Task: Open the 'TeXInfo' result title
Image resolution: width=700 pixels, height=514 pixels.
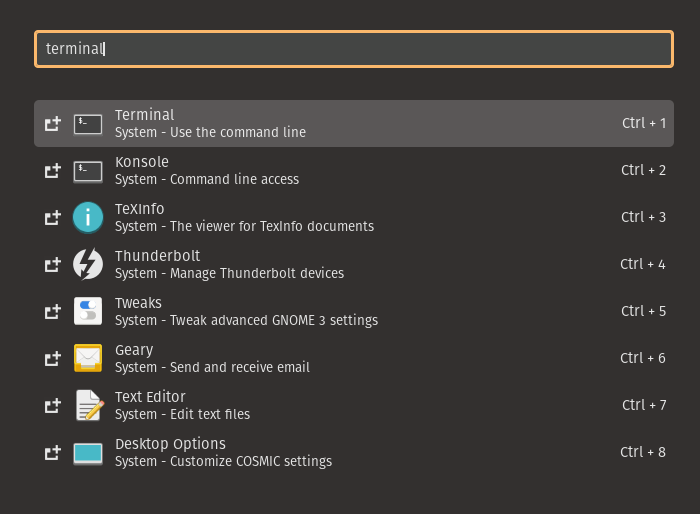Action: tap(140, 209)
